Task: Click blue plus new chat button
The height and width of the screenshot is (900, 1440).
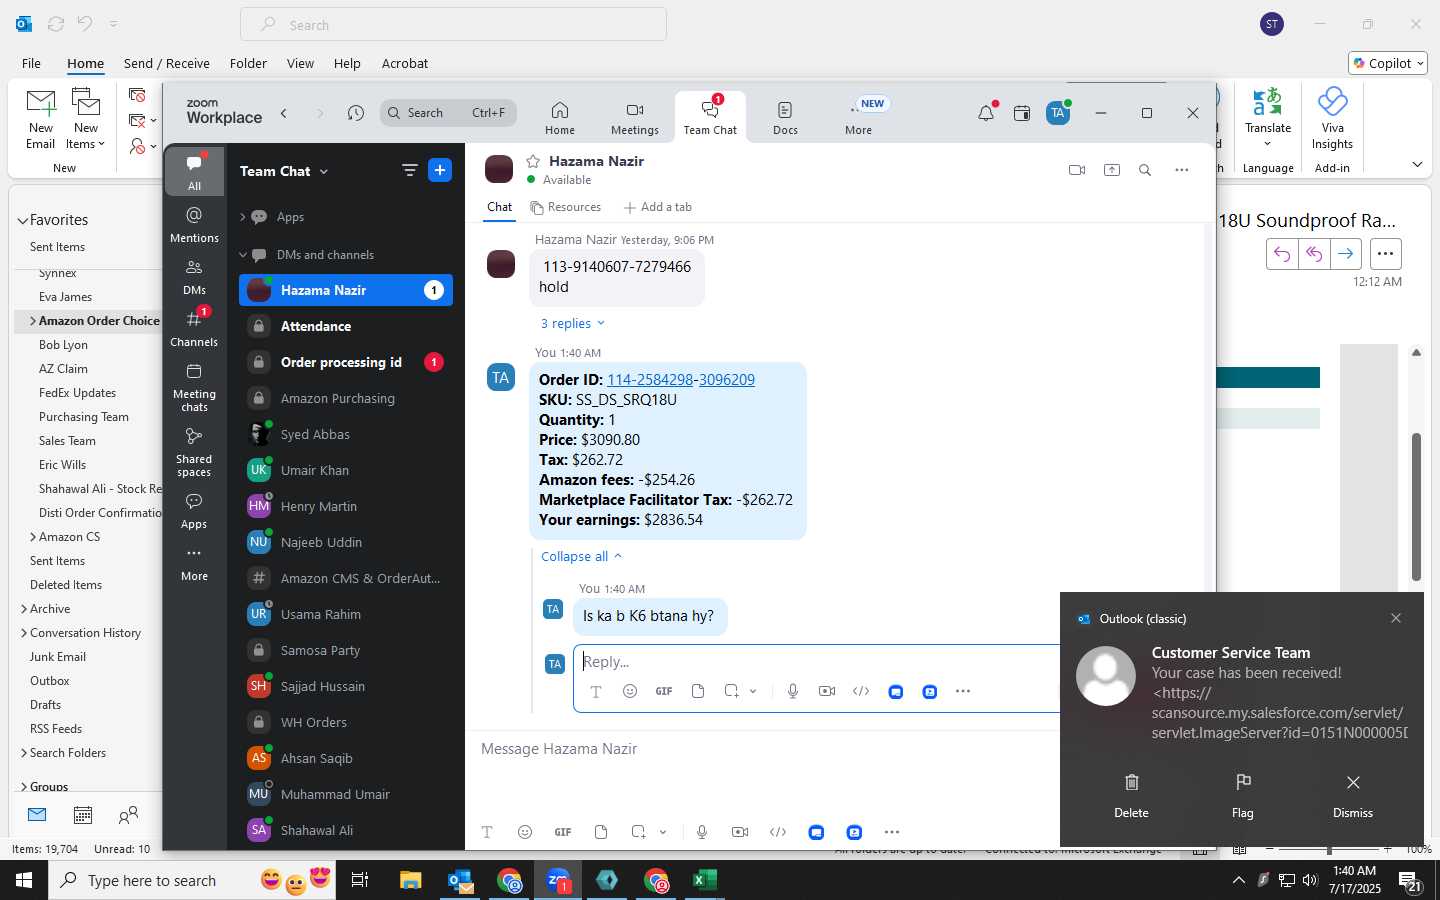Action: [440, 170]
